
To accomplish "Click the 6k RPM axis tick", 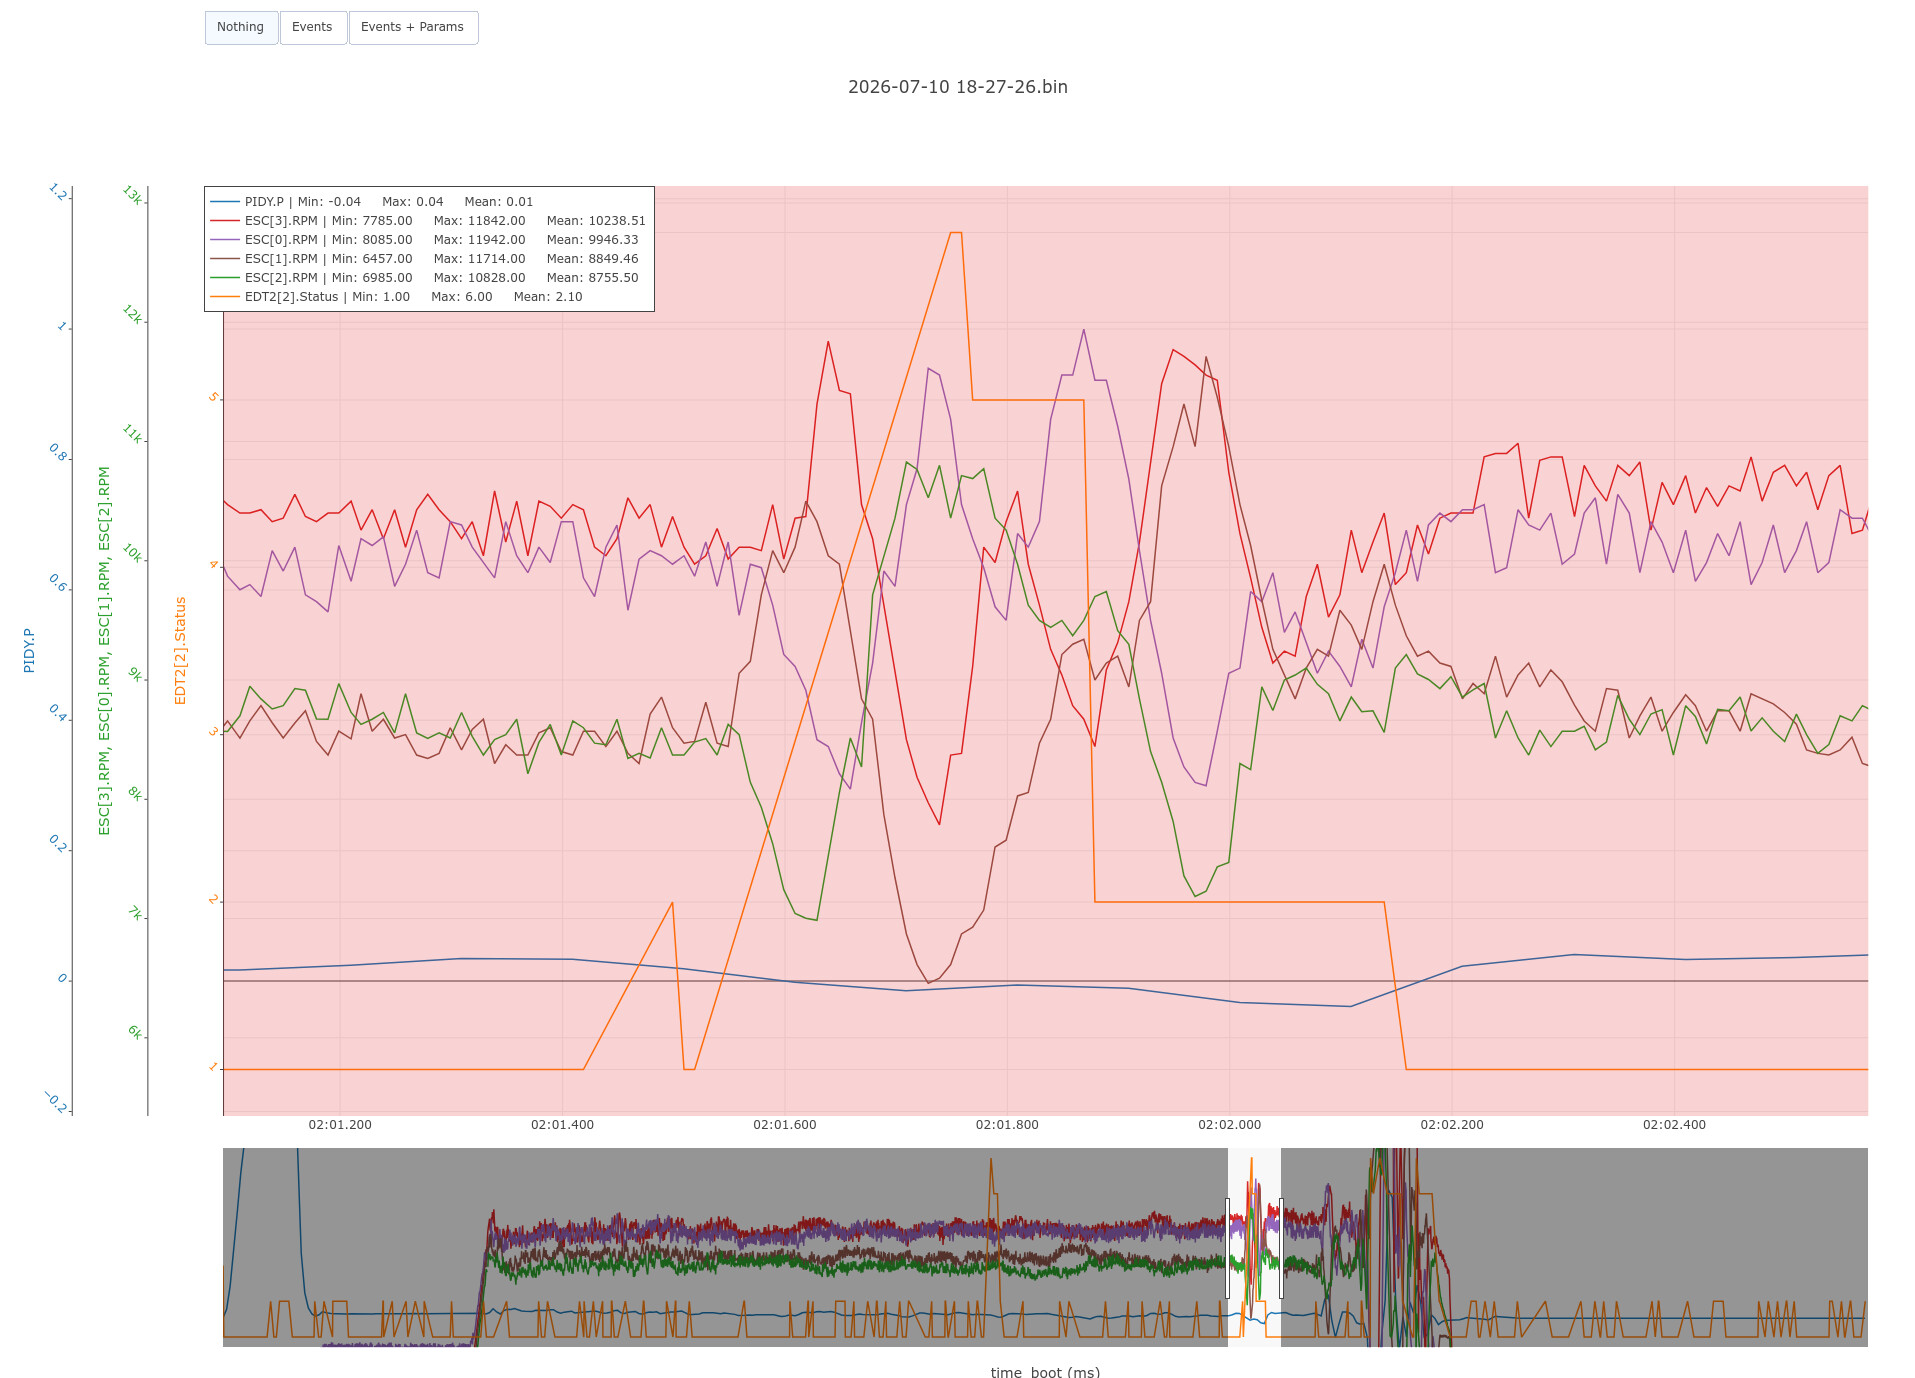I will point(135,1032).
